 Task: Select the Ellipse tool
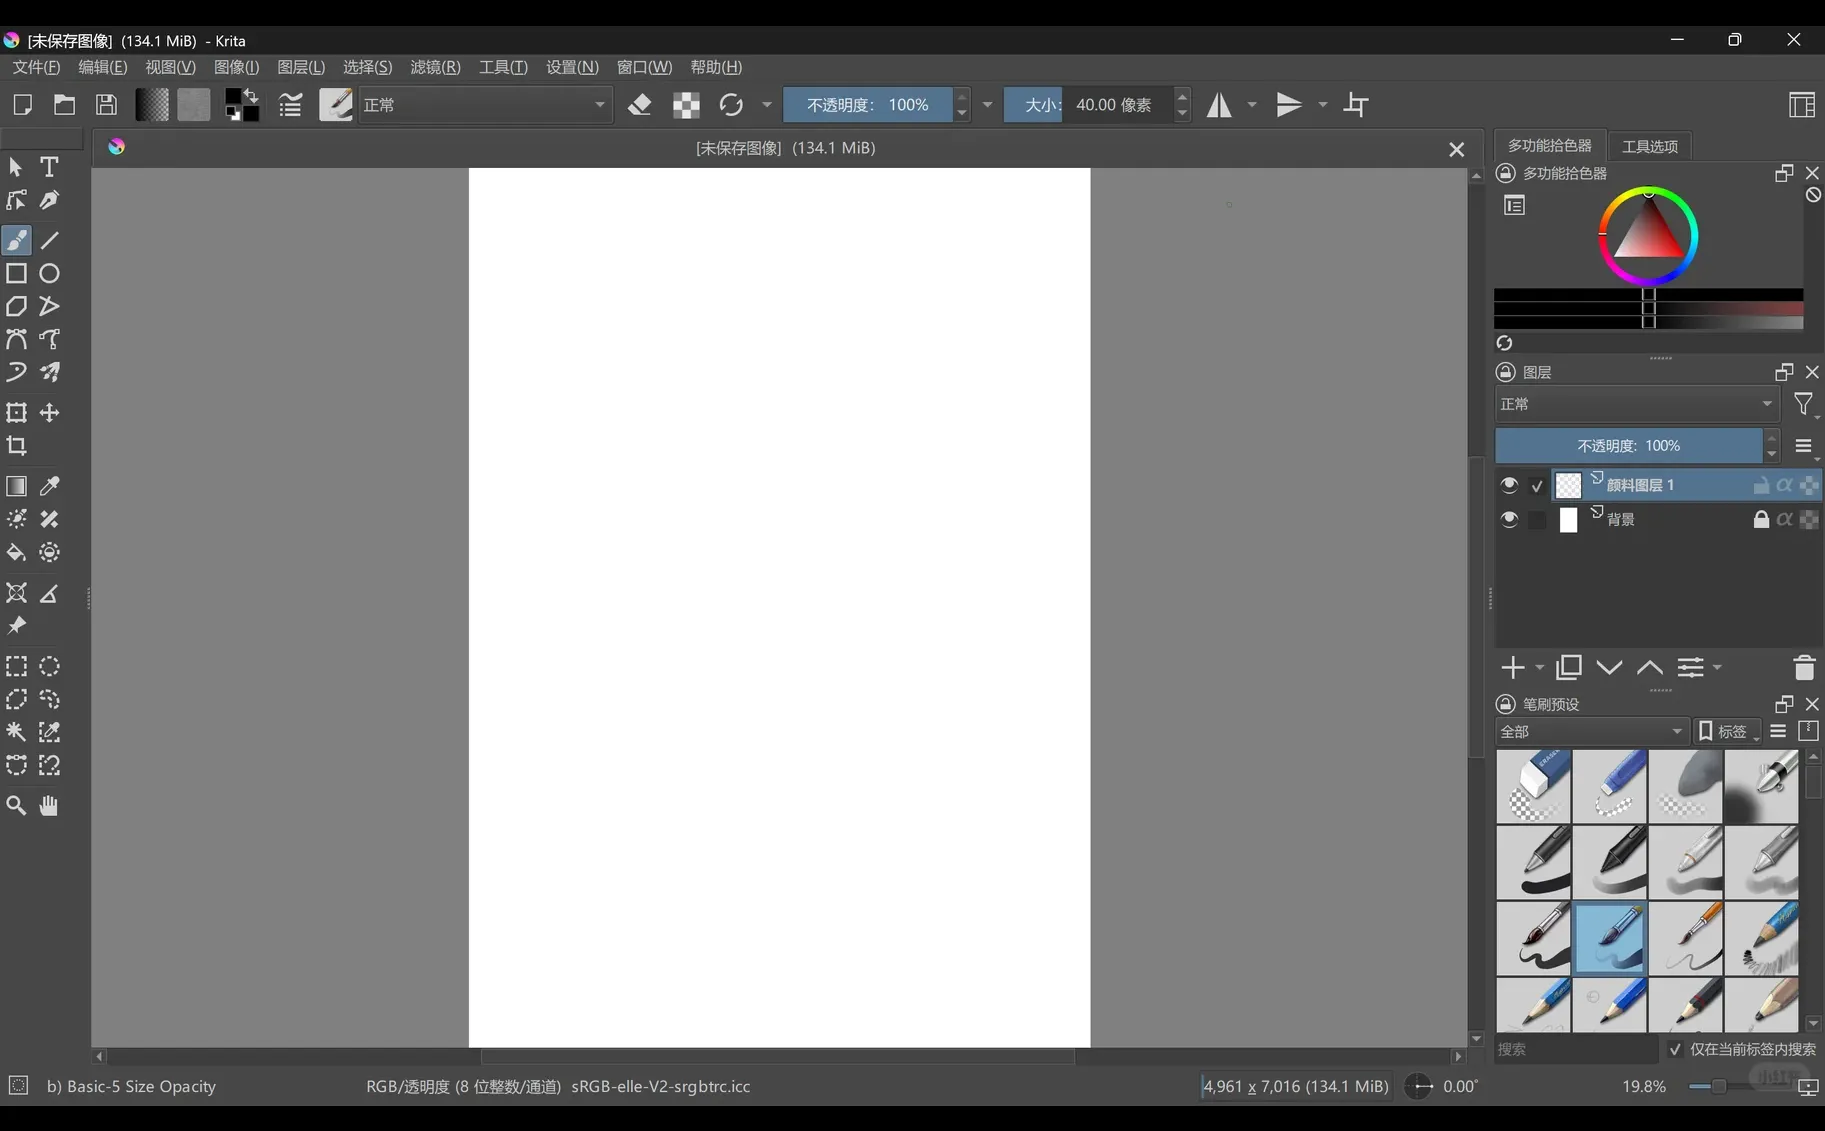pyautogui.click(x=48, y=273)
